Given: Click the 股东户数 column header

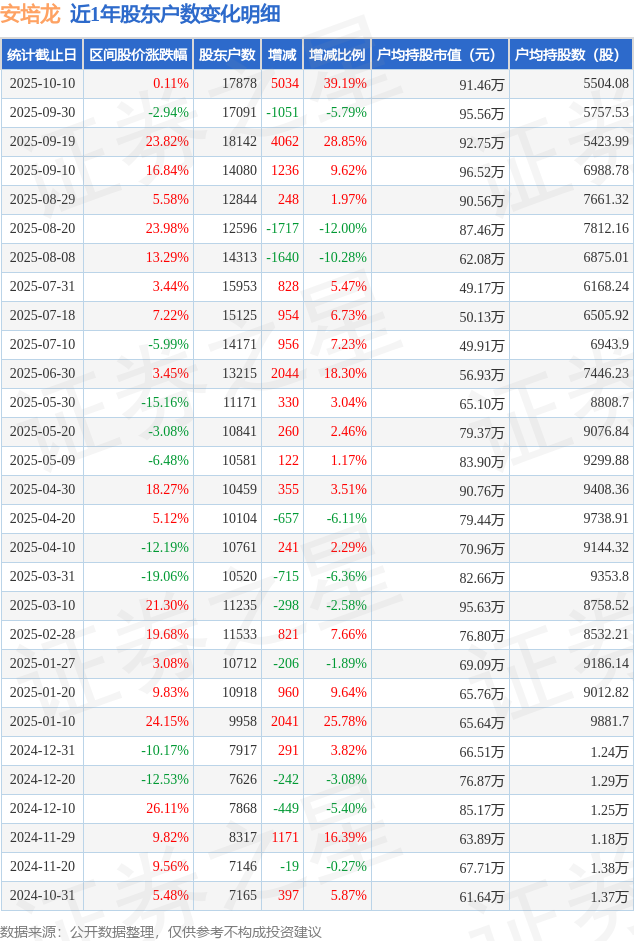Looking at the screenshot, I should 226,55.
